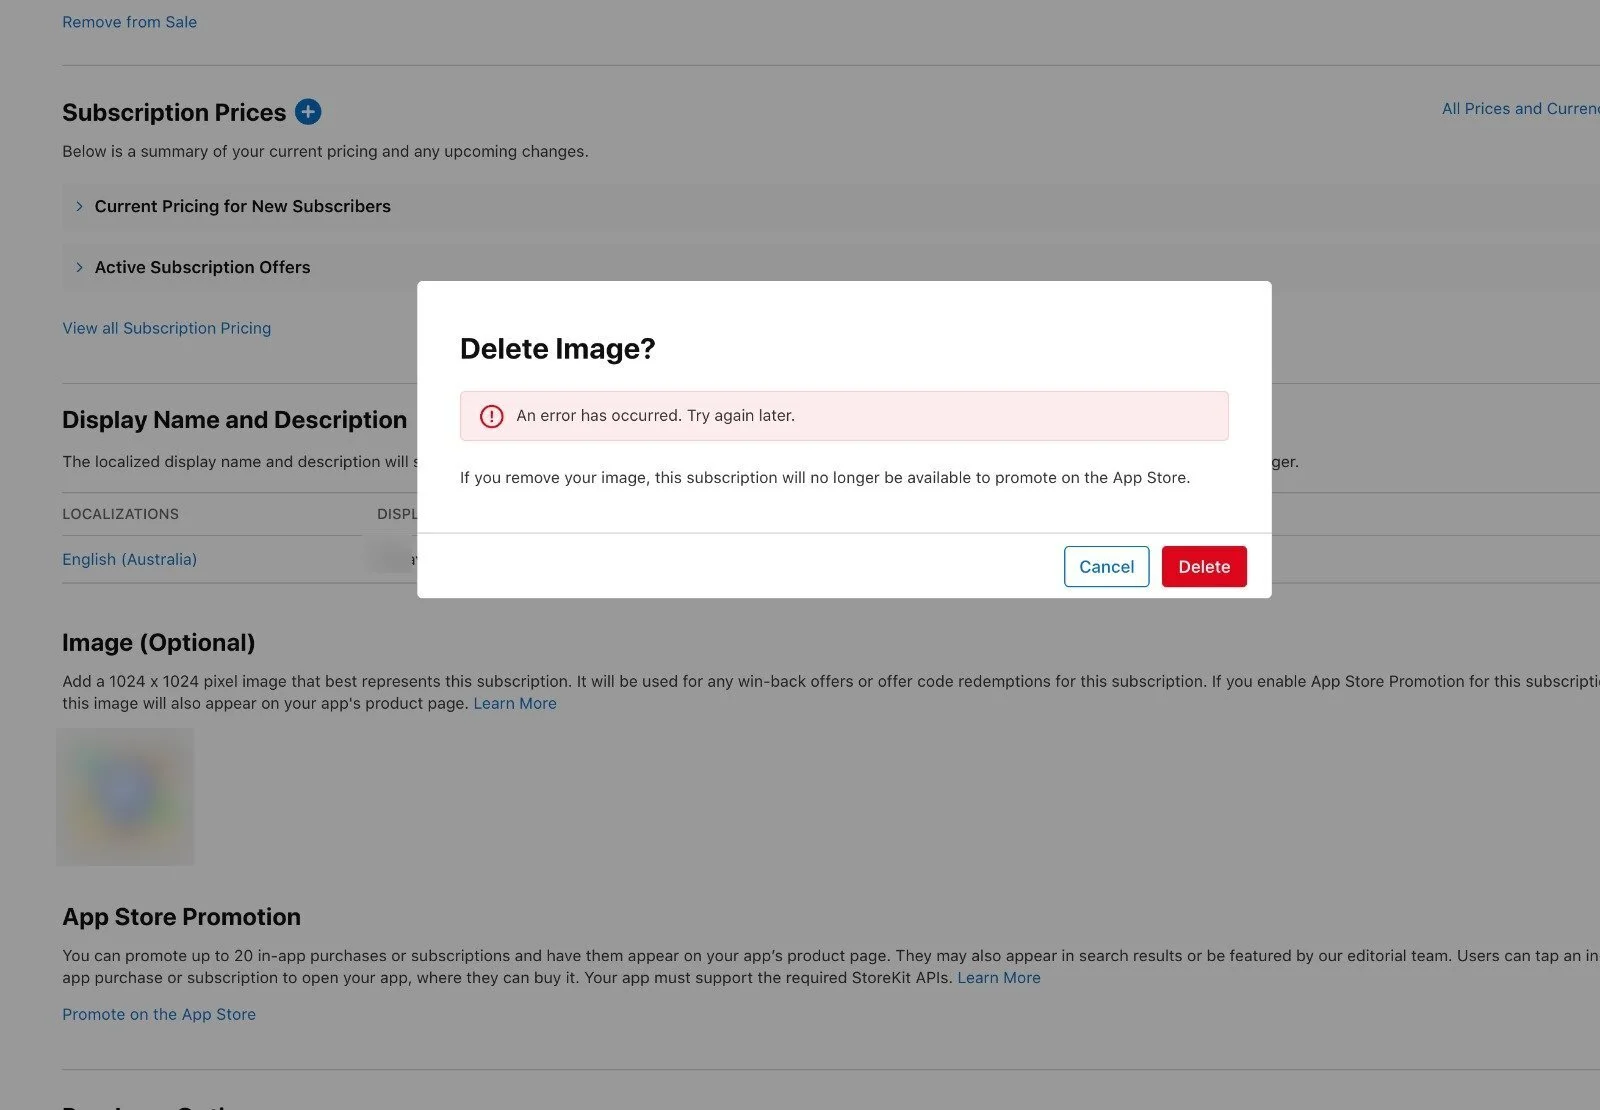1600x1110 pixels.
Task: Click the red Delete button in dialog
Action: [x=1204, y=566]
